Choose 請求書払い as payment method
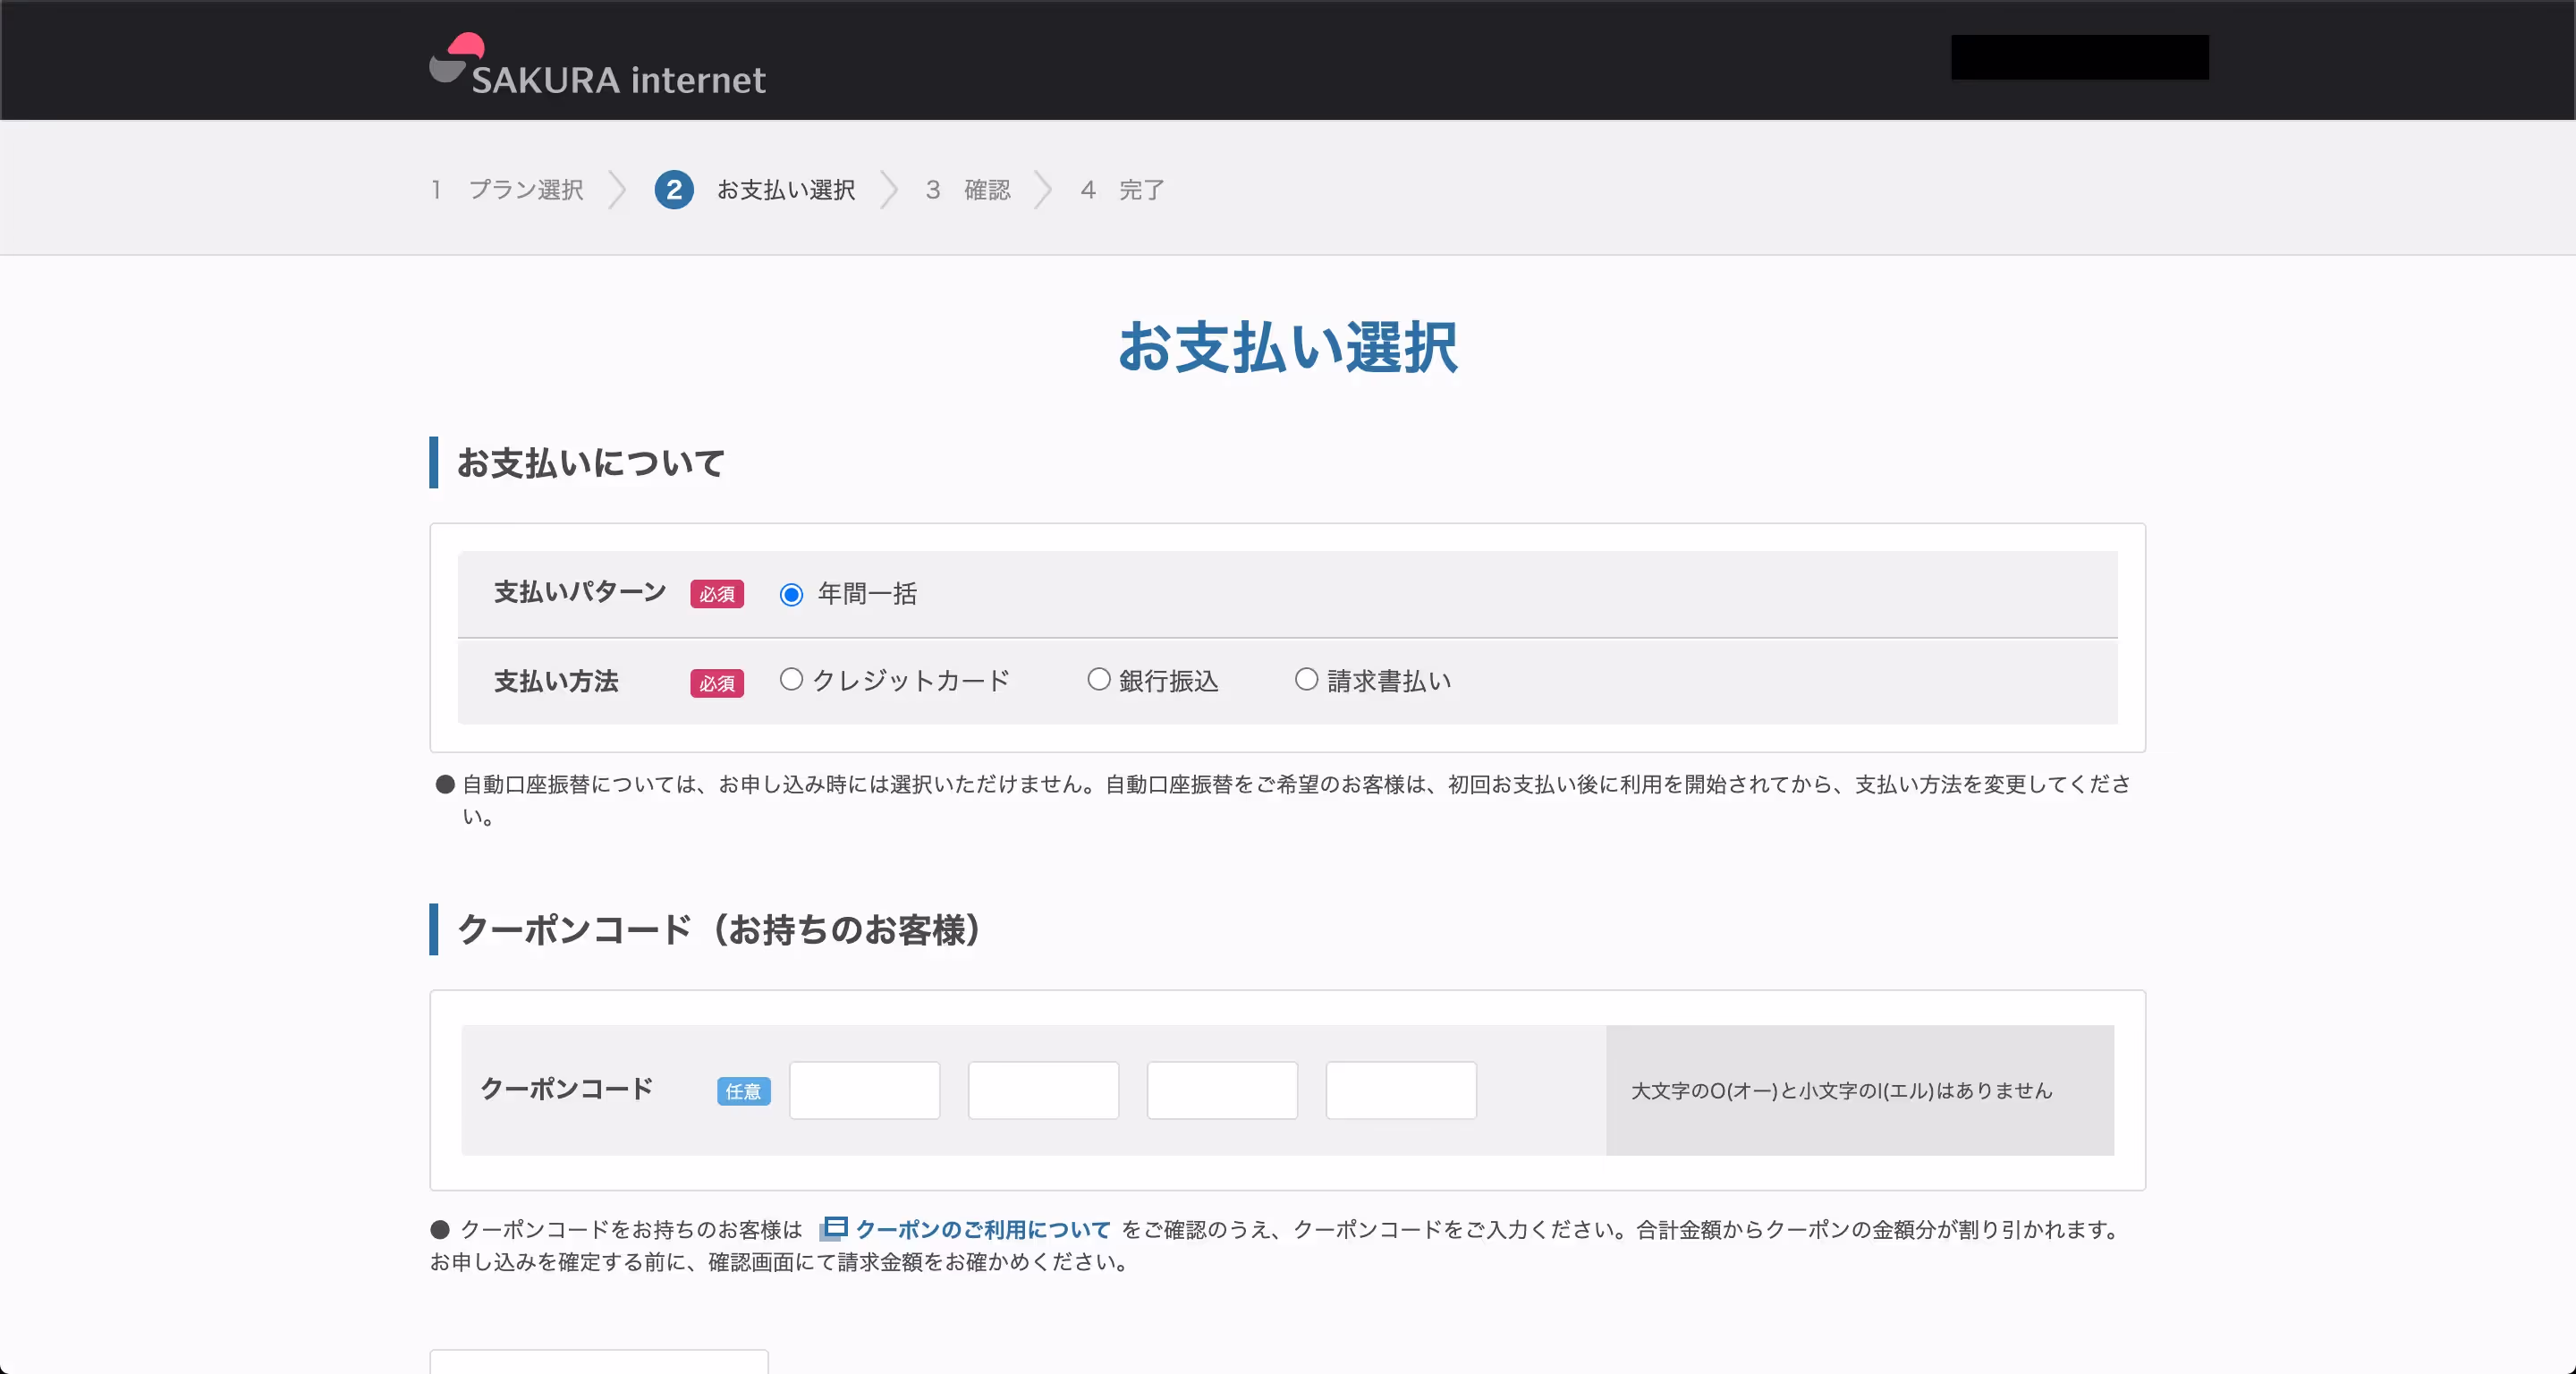The image size is (2576, 1374). pyautogui.click(x=1306, y=680)
